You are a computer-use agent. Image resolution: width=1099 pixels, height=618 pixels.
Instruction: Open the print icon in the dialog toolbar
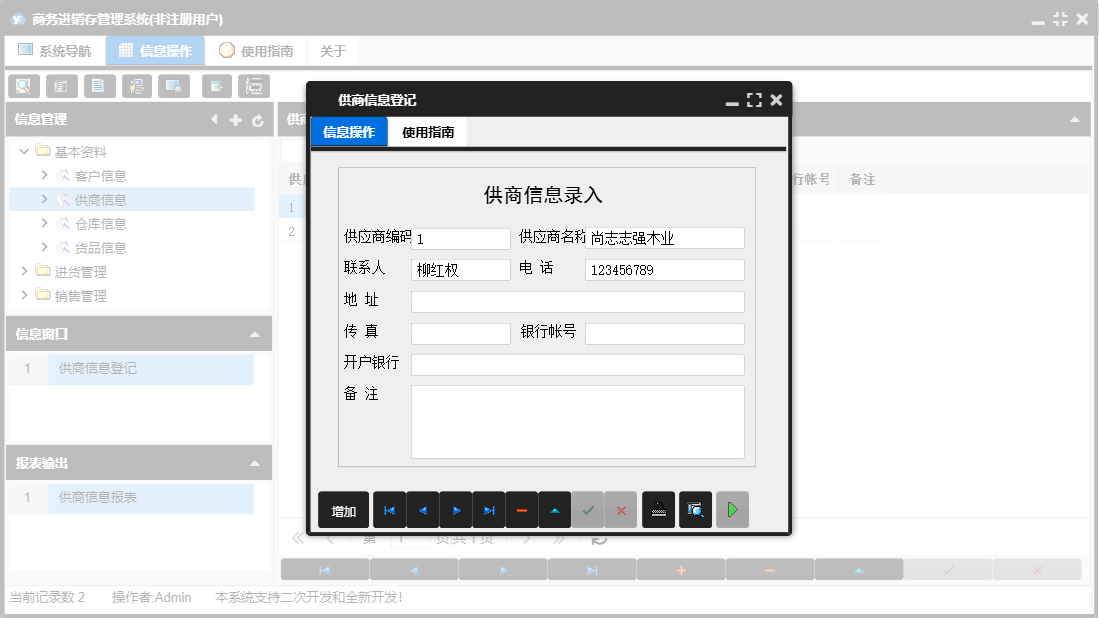pyautogui.click(x=658, y=510)
